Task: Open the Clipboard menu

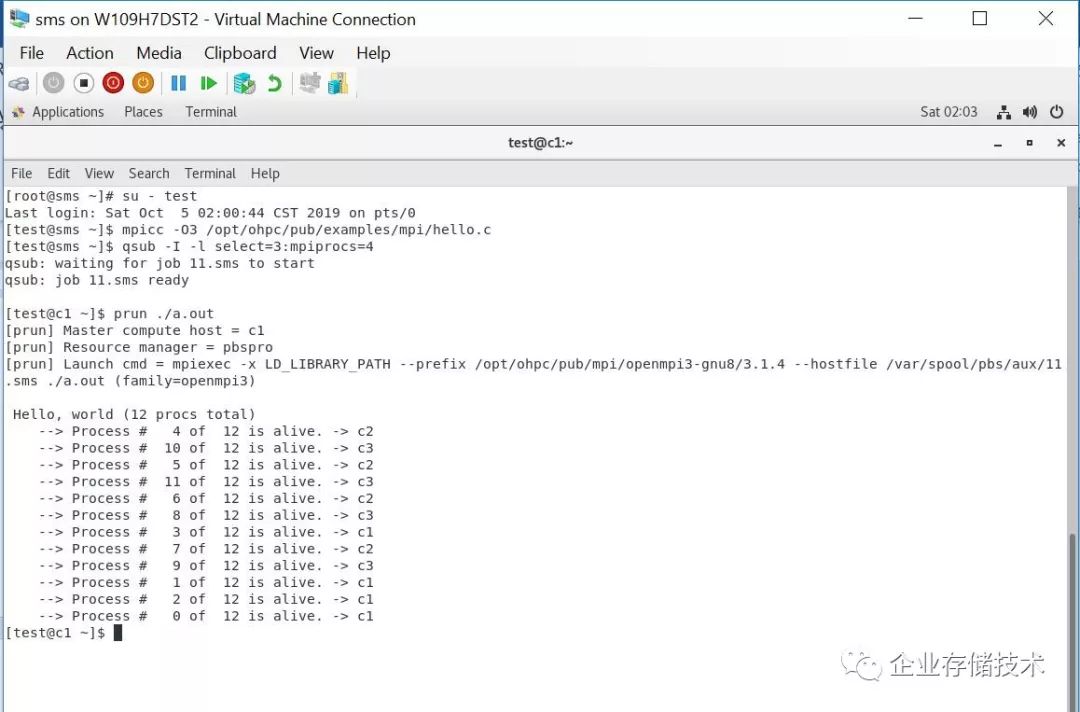Action: (x=240, y=53)
